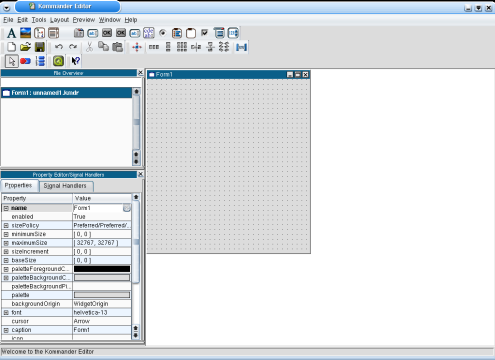
Task: Click the File Overview scrollbar up arrow
Action: (x=136, y=91)
